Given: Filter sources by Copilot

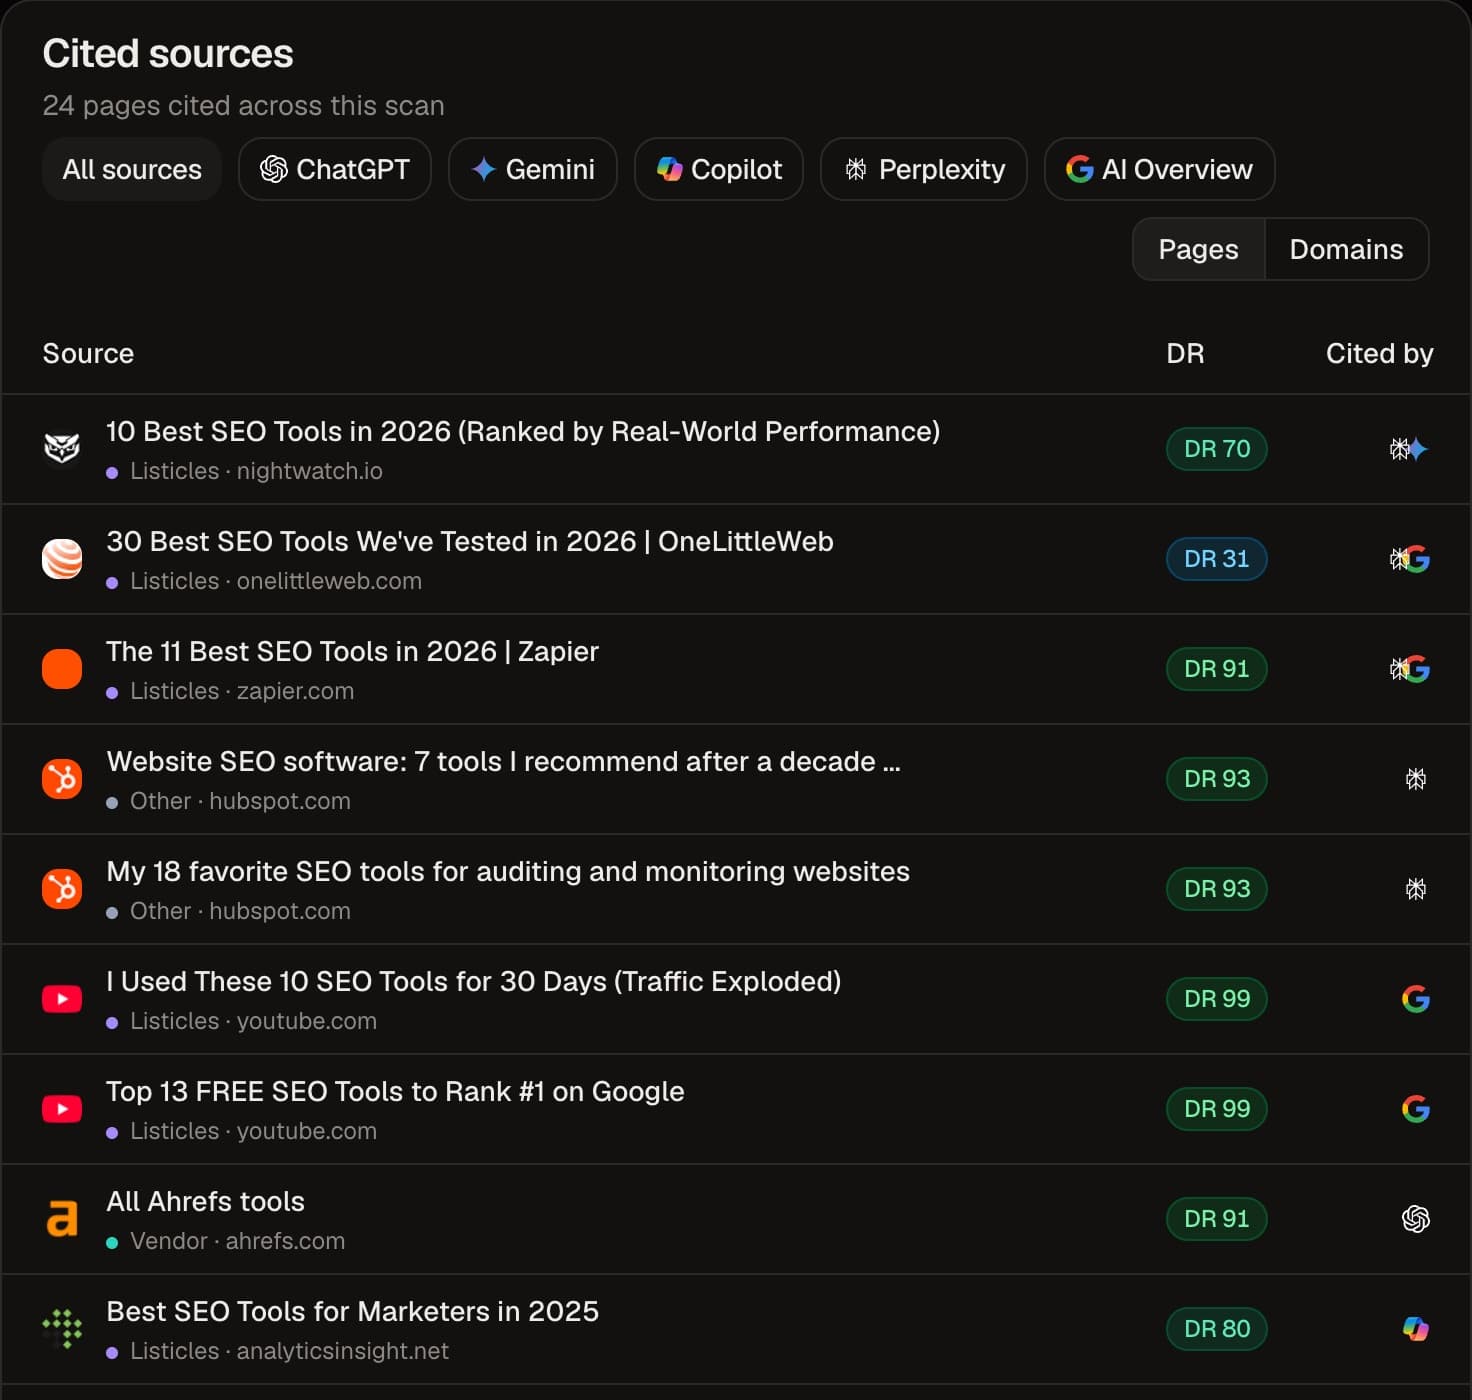Looking at the screenshot, I should point(719,169).
